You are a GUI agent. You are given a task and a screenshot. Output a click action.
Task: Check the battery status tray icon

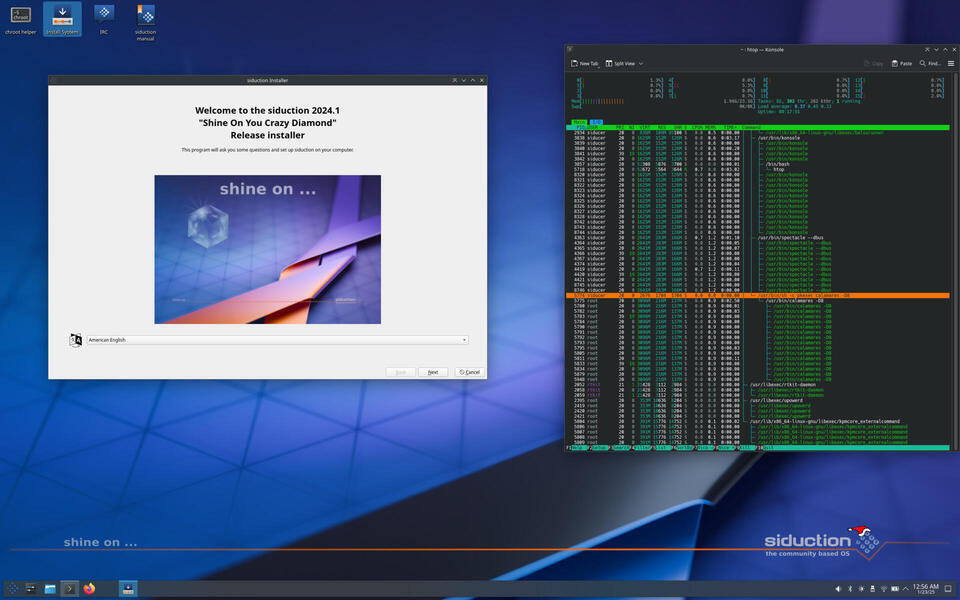coord(895,589)
